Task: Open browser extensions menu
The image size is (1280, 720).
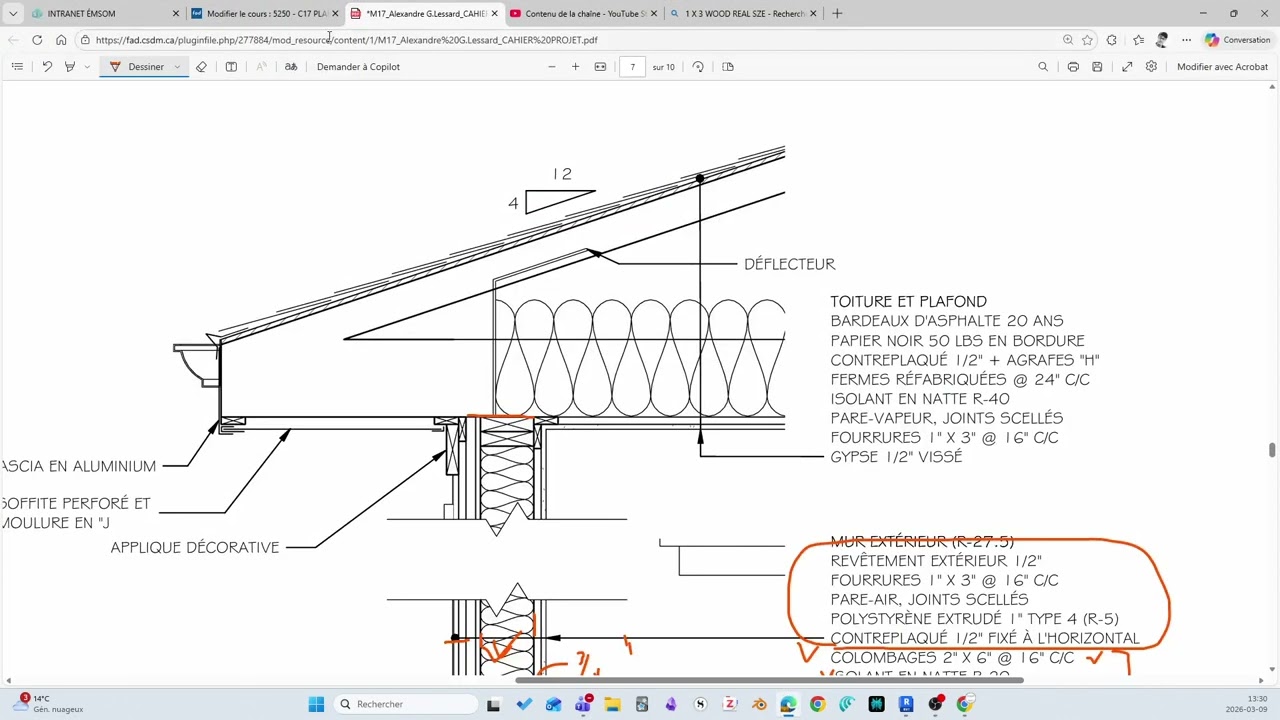Action: click(1111, 40)
